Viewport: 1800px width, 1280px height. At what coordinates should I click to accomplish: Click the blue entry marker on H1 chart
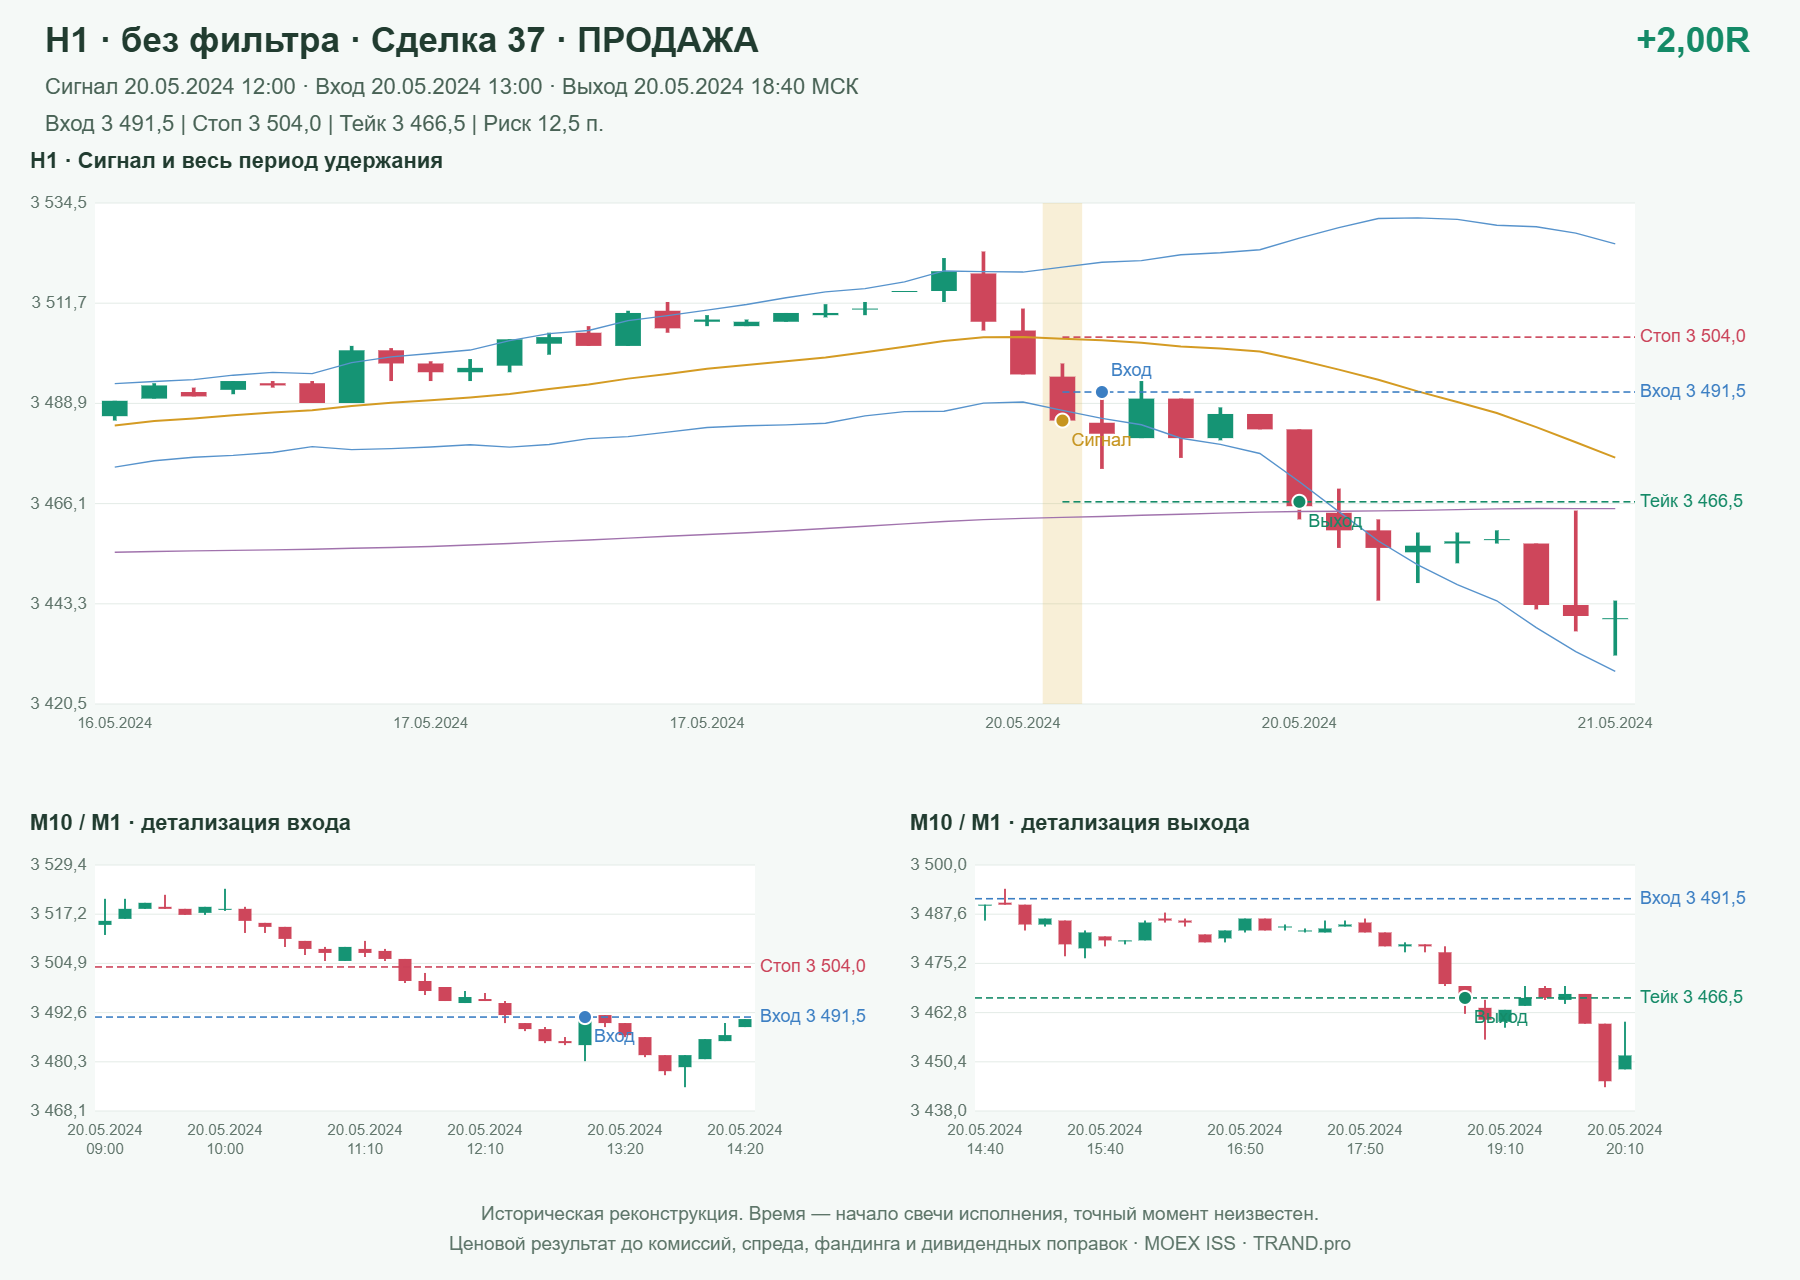pos(1102,392)
